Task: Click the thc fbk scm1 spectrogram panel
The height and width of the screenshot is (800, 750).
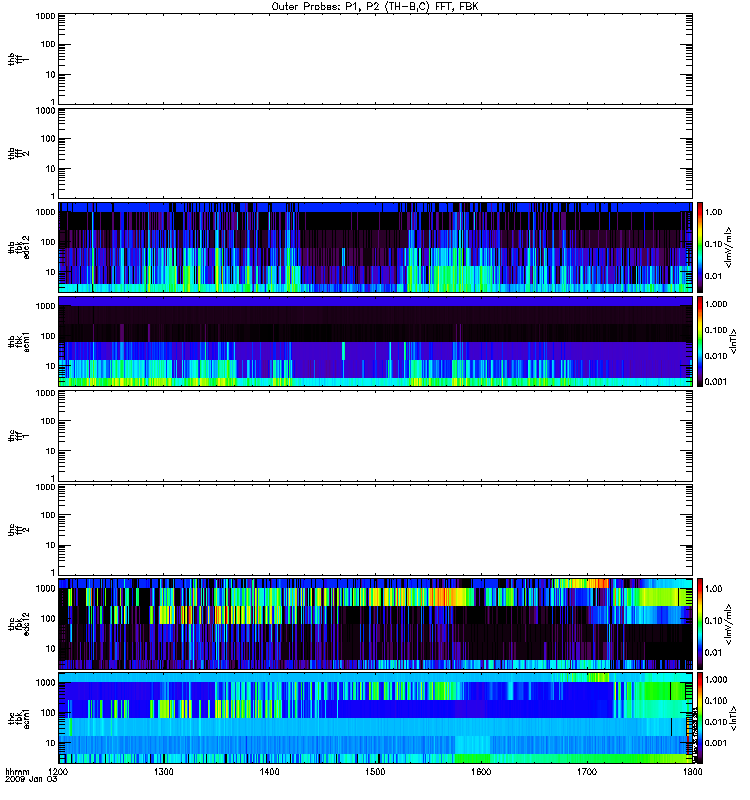Action: click(375, 718)
